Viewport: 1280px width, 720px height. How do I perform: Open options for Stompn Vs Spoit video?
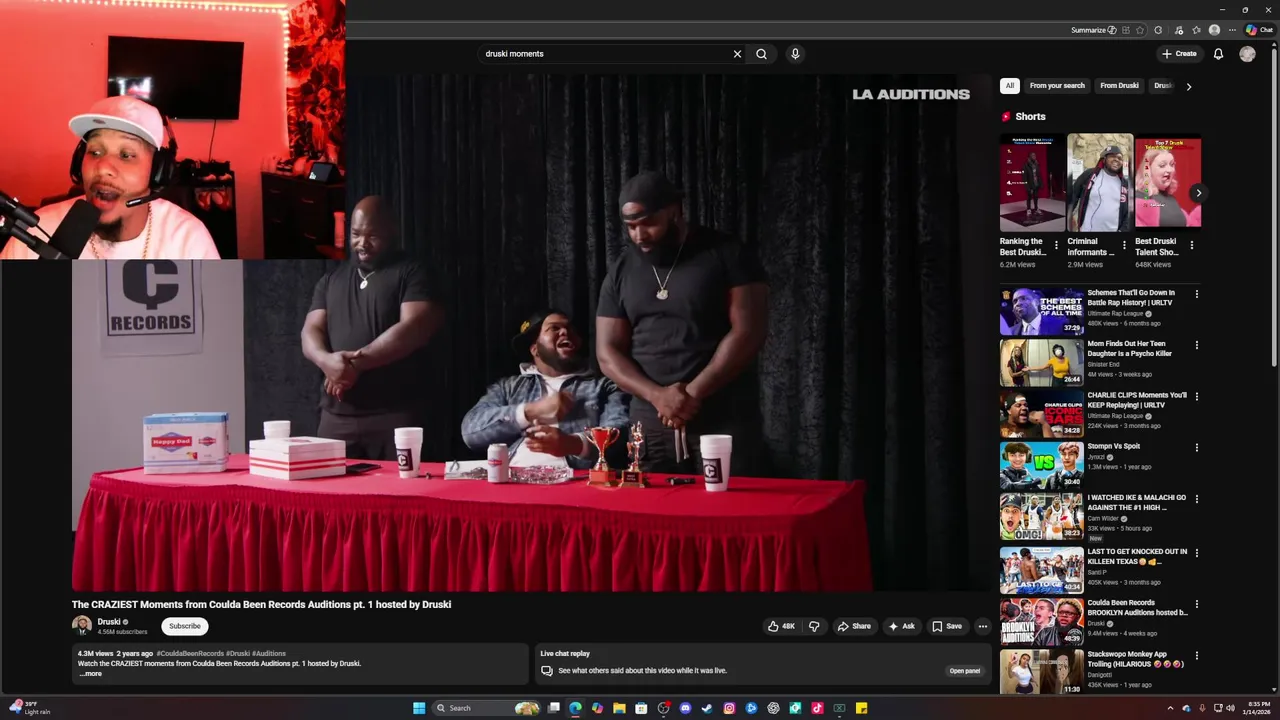[1196, 447]
